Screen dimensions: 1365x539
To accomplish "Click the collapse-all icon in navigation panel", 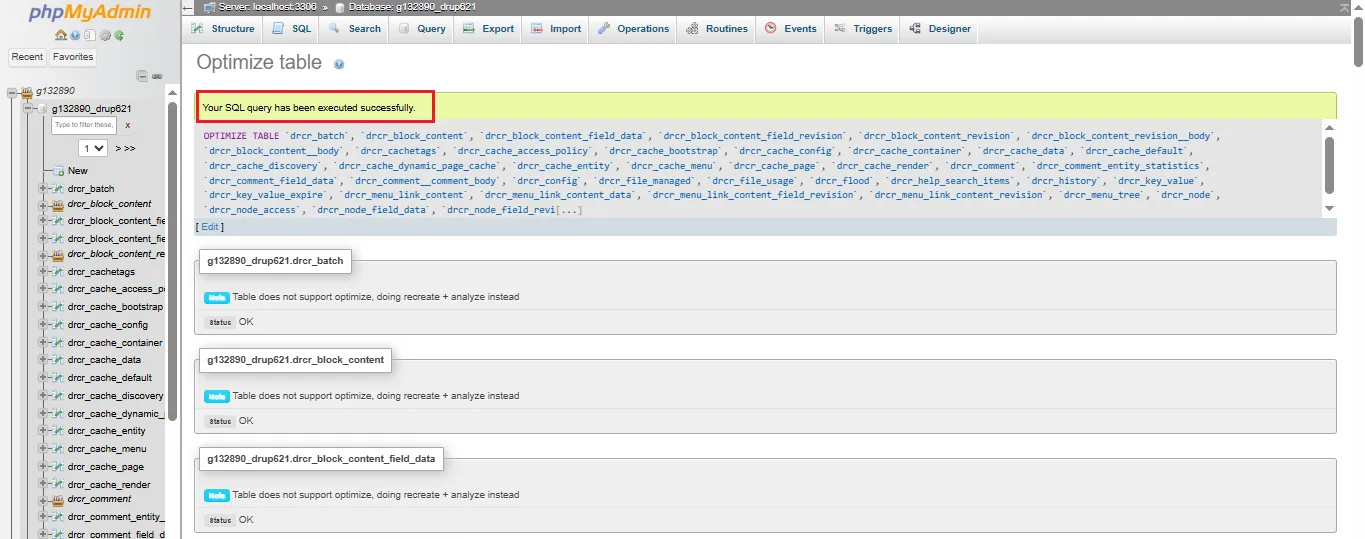I will coord(142,76).
